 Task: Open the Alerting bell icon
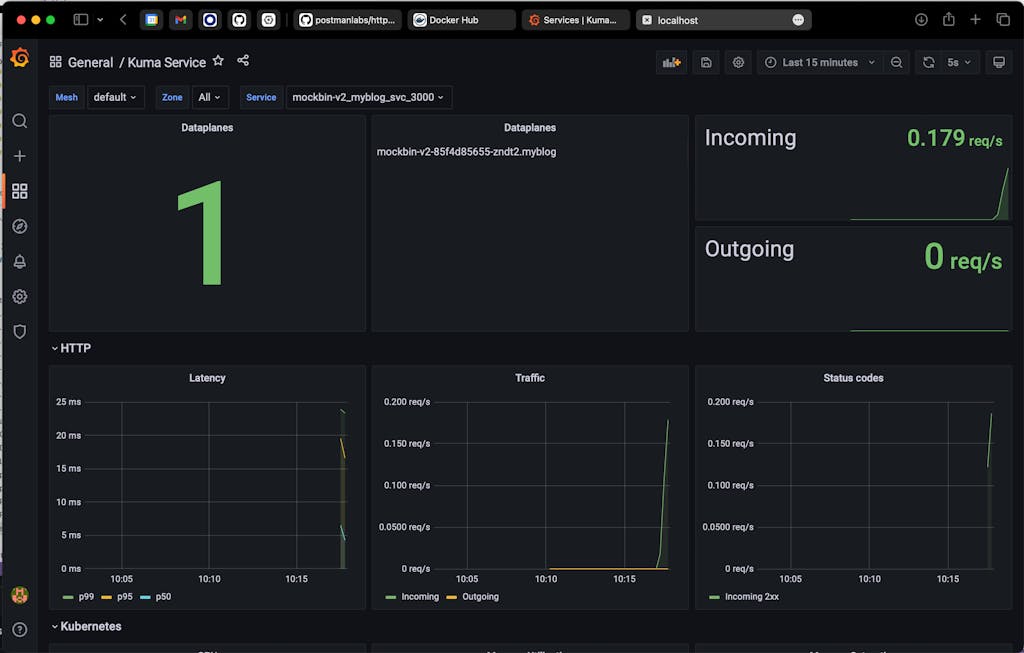point(19,262)
